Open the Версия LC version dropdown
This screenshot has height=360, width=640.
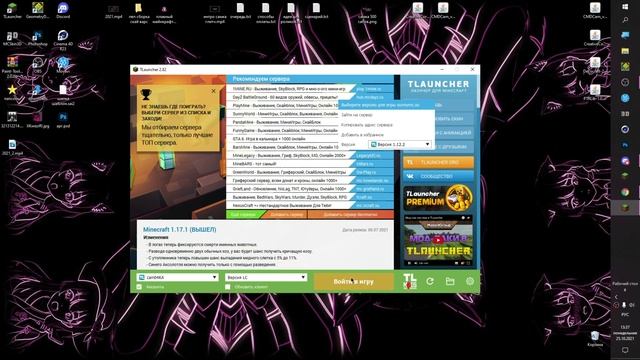[266, 277]
